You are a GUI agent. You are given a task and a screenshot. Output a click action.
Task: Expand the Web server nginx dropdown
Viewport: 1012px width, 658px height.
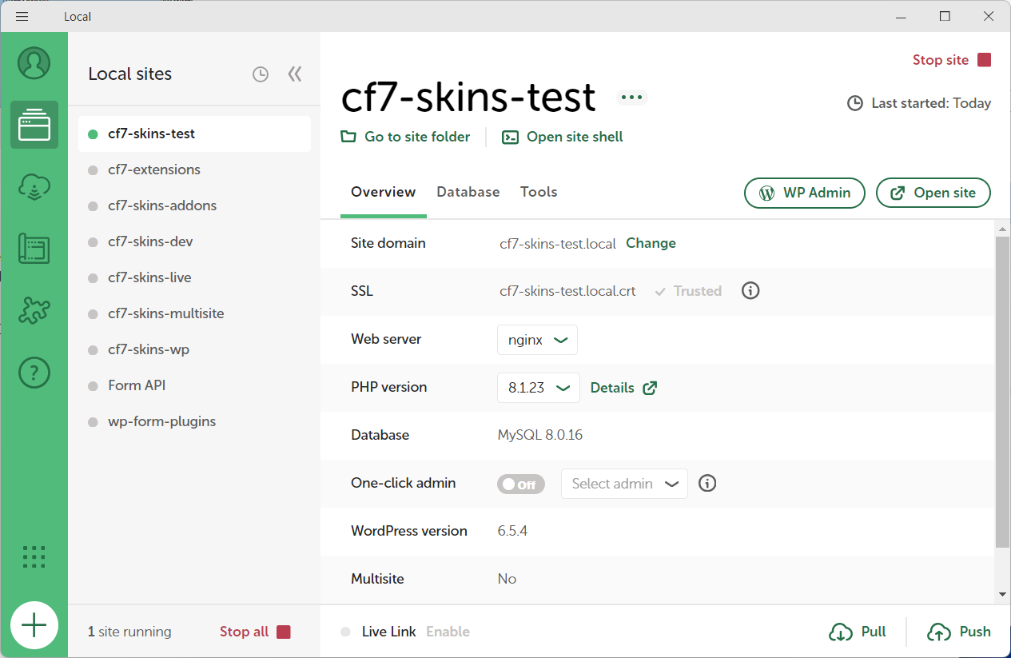click(537, 340)
